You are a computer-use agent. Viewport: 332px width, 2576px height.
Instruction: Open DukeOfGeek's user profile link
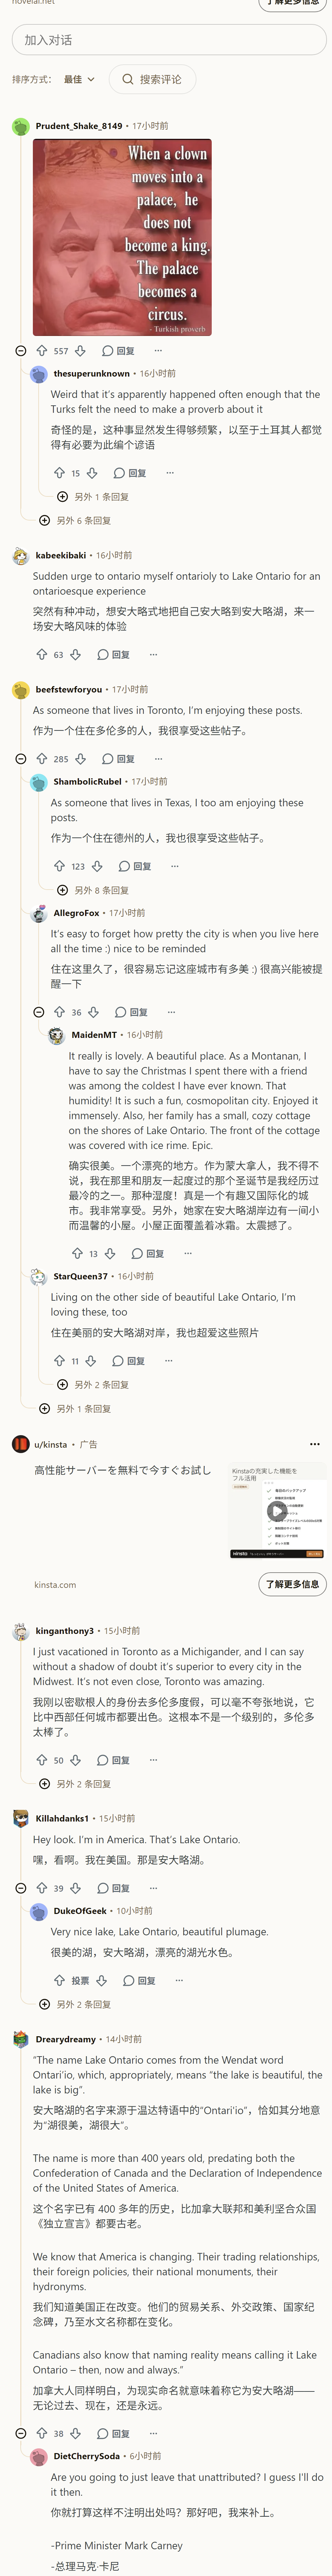pyautogui.click(x=80, y=1910)
